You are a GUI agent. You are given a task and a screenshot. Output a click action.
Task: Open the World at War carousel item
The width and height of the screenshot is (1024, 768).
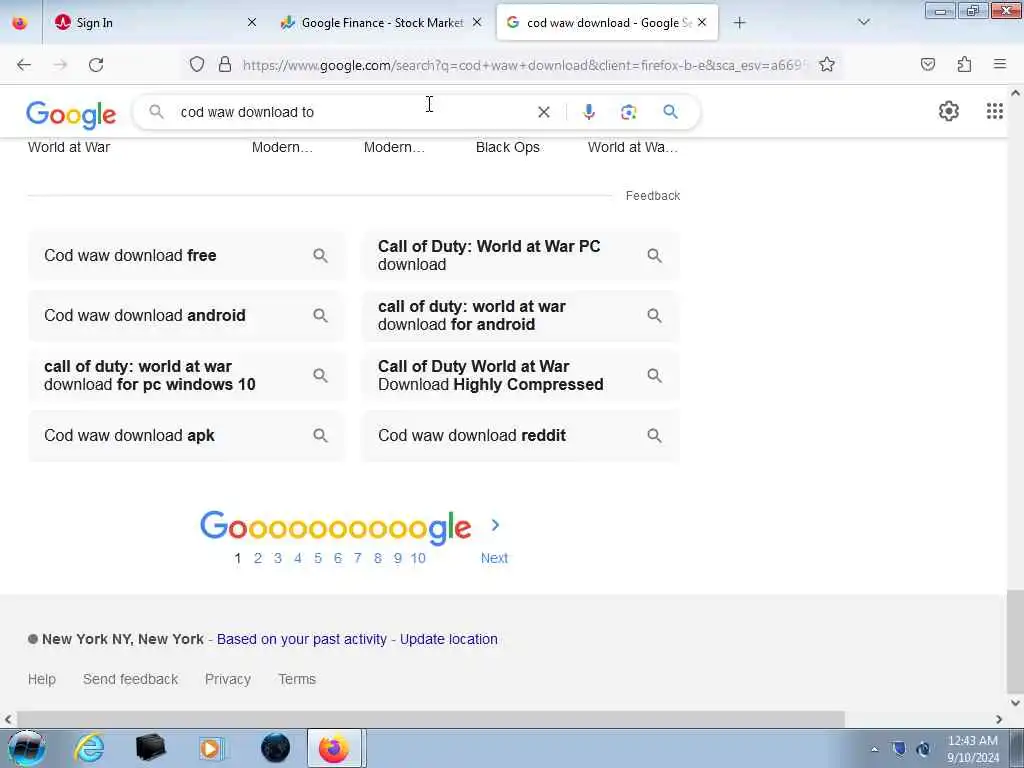tap(69, 148)
